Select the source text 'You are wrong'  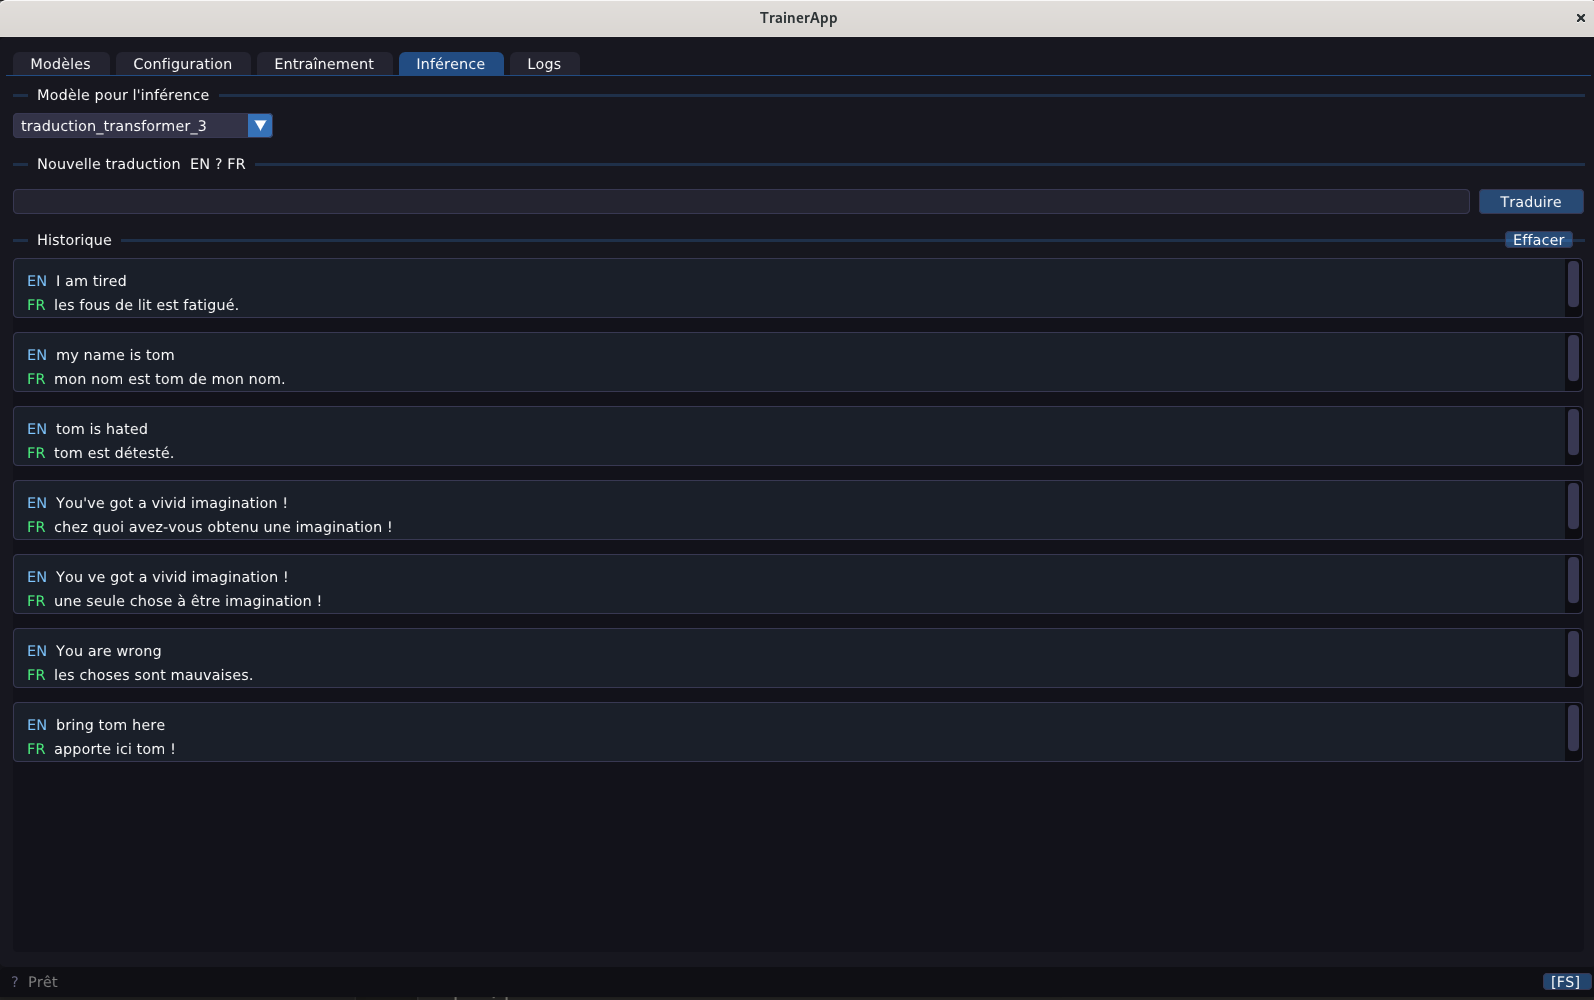(x=109, y=651)
